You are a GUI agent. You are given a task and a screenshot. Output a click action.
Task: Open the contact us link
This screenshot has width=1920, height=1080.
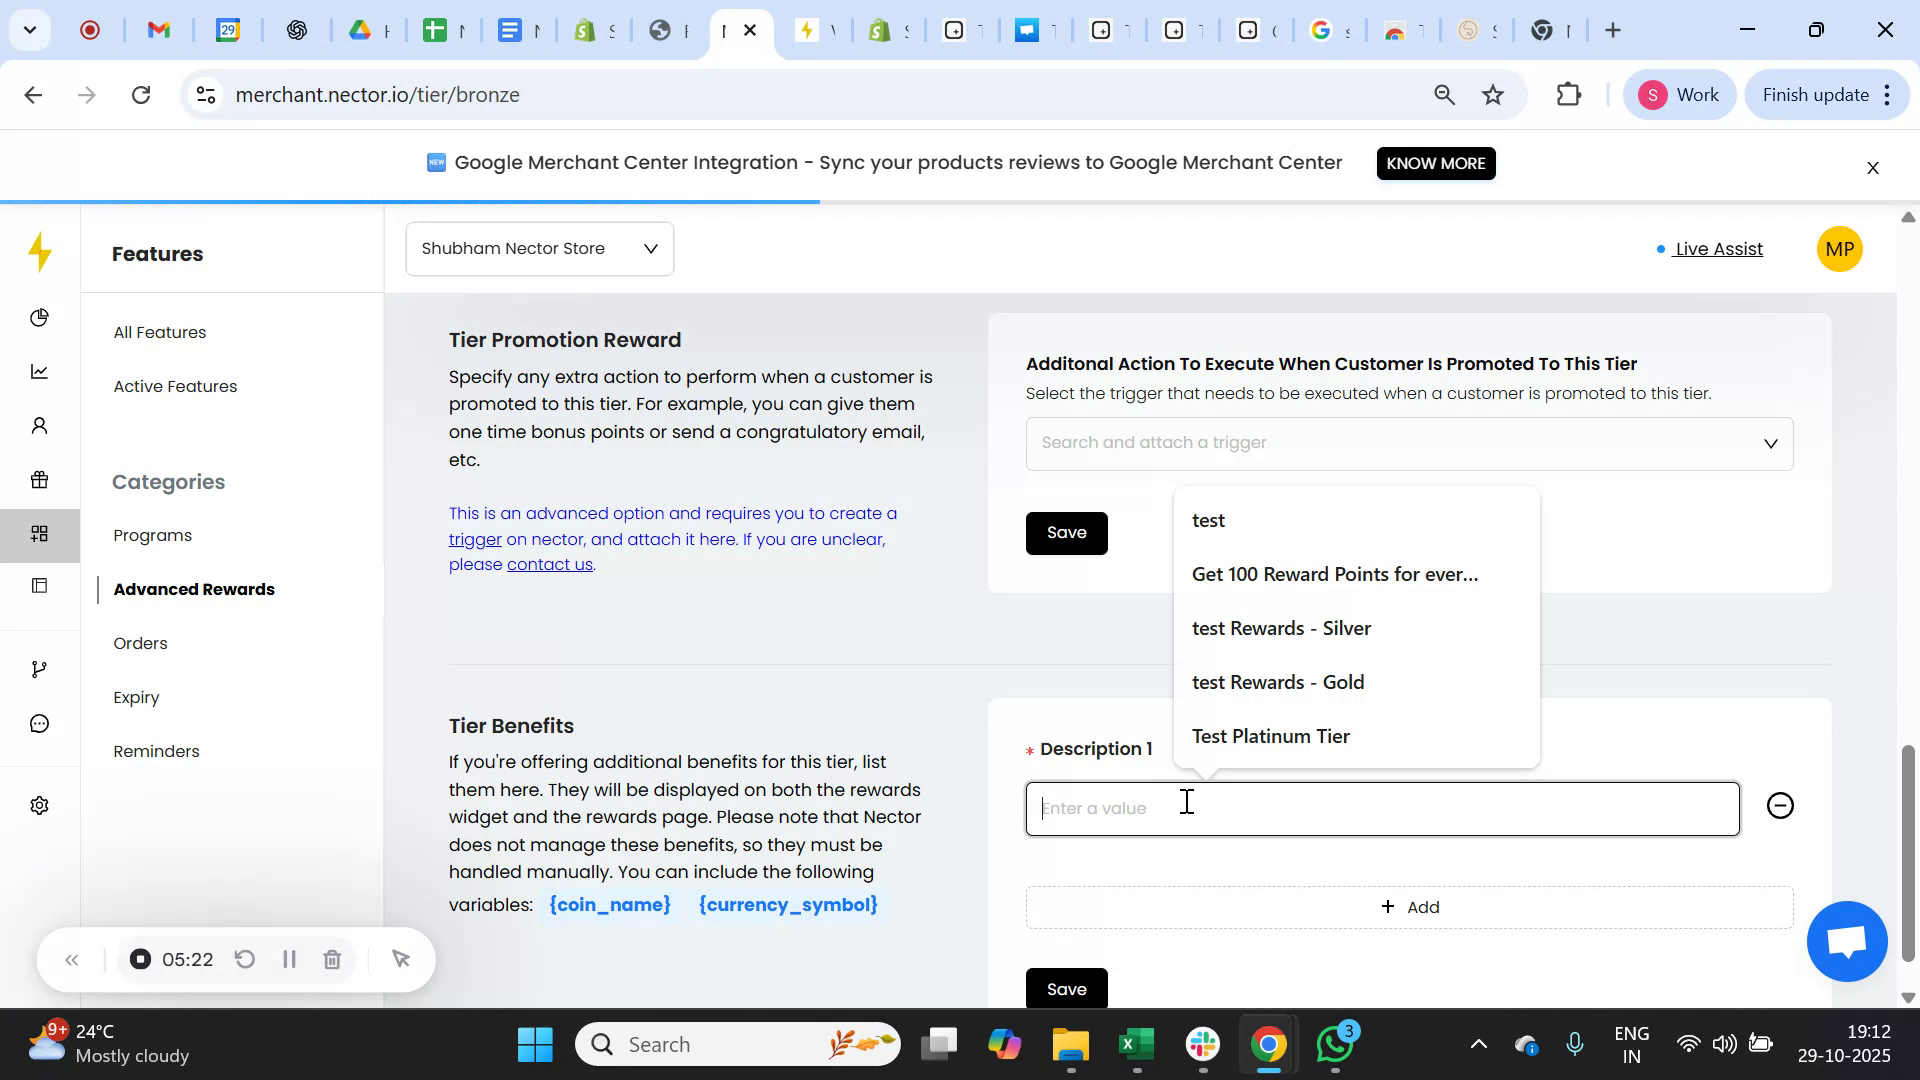(550, 563)
